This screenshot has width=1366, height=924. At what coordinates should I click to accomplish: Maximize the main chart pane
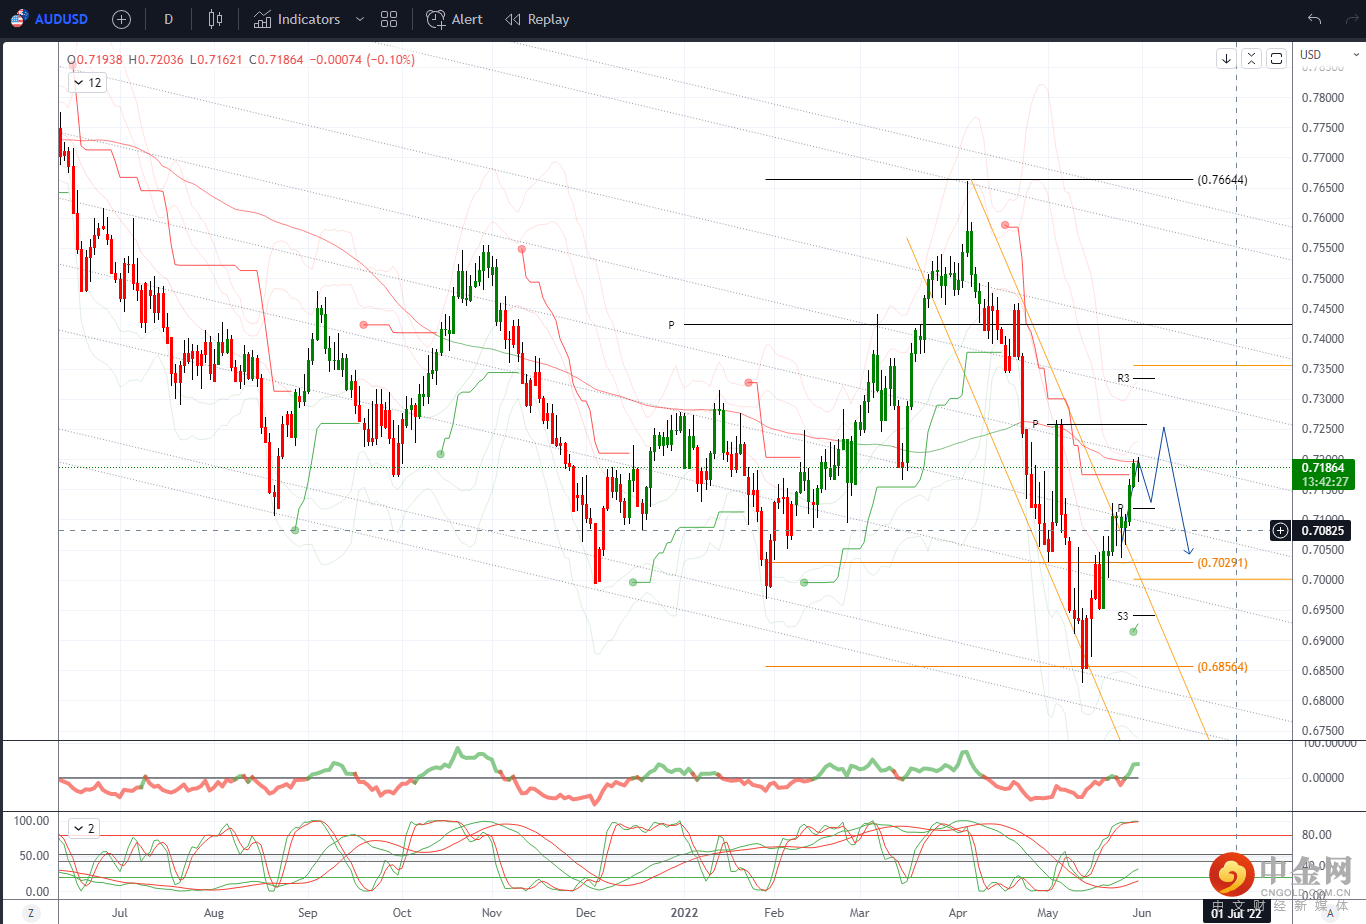(1276, 59)
